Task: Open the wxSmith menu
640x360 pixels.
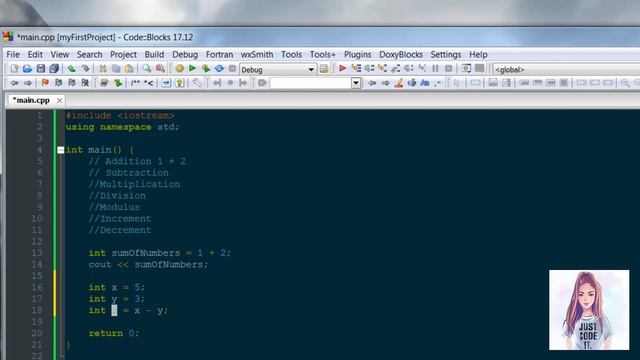Action: 257,54
